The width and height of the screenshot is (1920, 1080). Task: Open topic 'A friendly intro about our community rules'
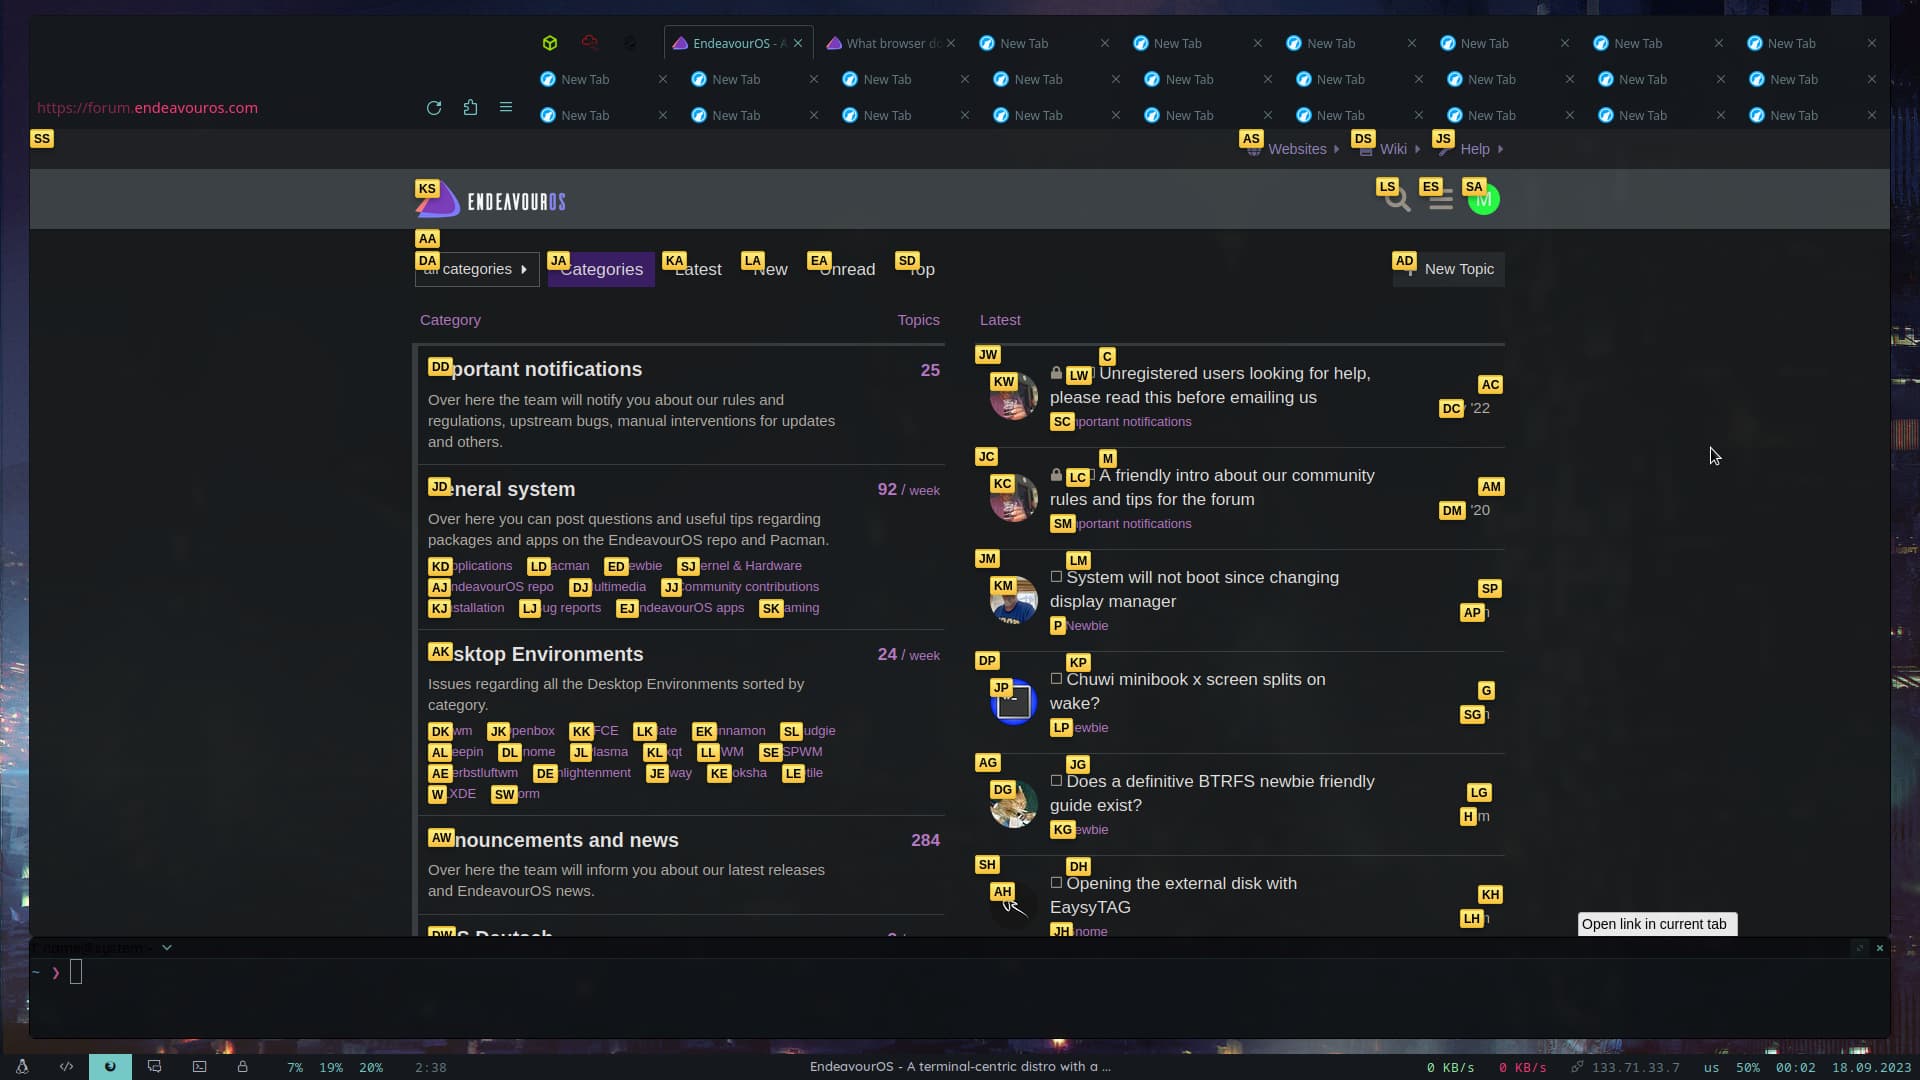click(x=1212, y=487)
